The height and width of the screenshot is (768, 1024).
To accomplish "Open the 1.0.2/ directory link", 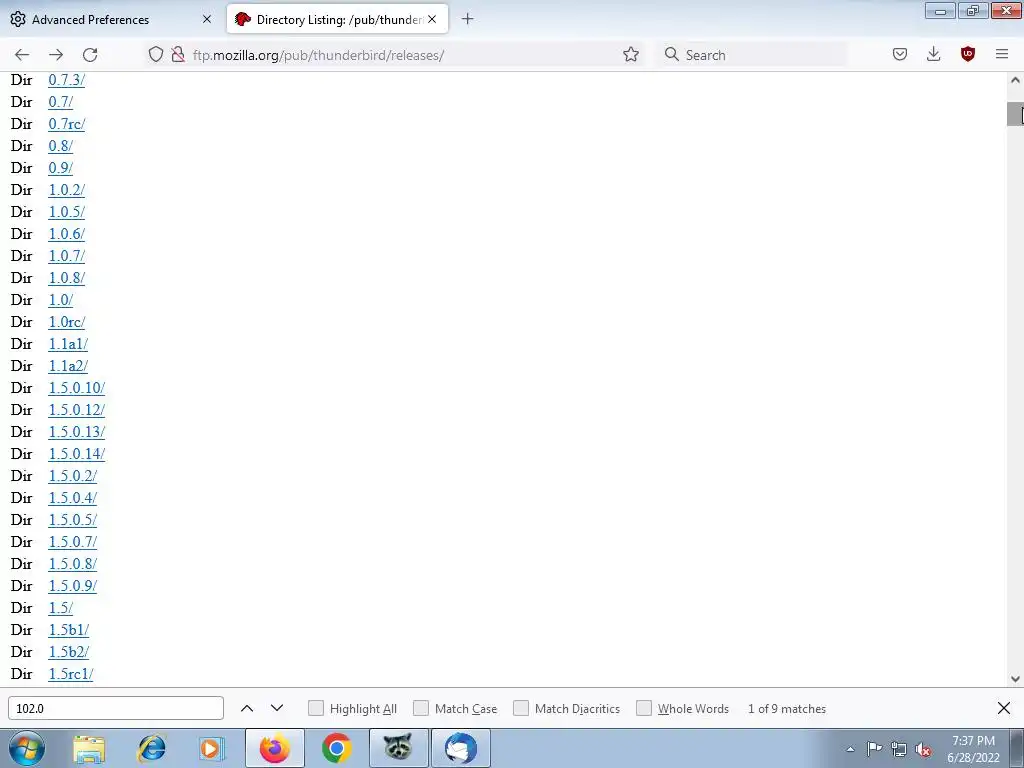I will pyautogui.click(x=67, y=190).
